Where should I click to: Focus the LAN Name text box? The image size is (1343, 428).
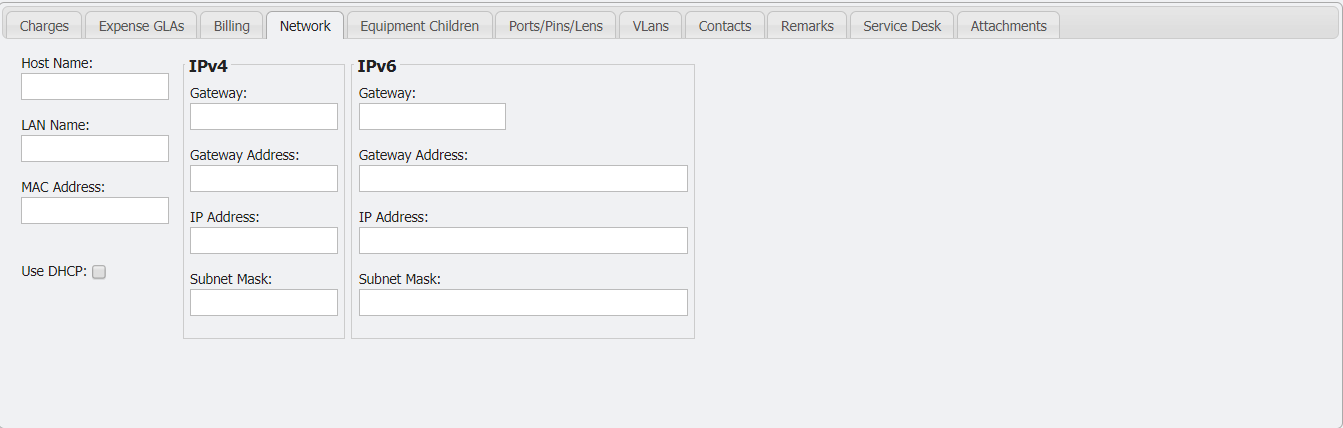pyautogui.click(x=95, y=149)
